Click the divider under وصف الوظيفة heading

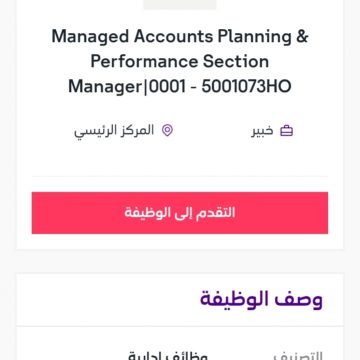pyautogui.click(x=180, y=326)
